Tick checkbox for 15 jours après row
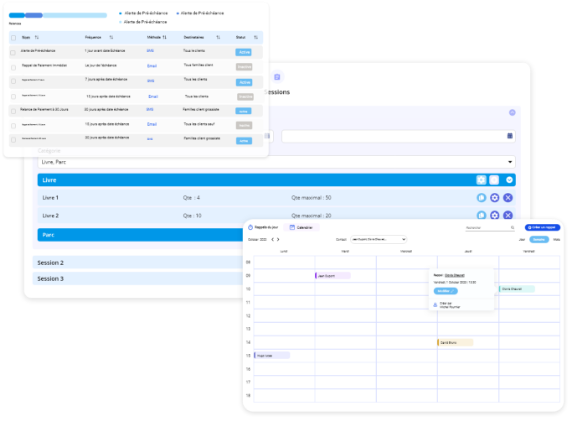 13,126
